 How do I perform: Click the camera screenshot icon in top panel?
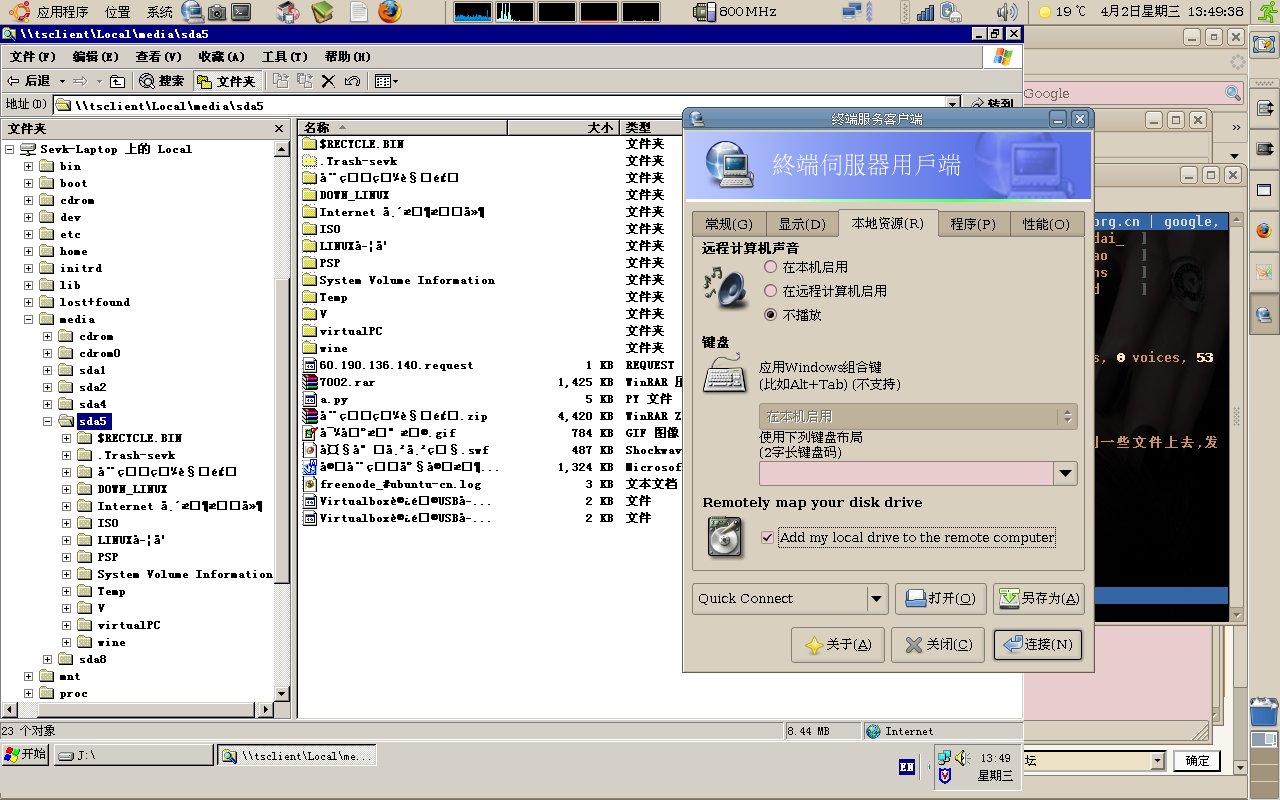(x=216, y=12)
